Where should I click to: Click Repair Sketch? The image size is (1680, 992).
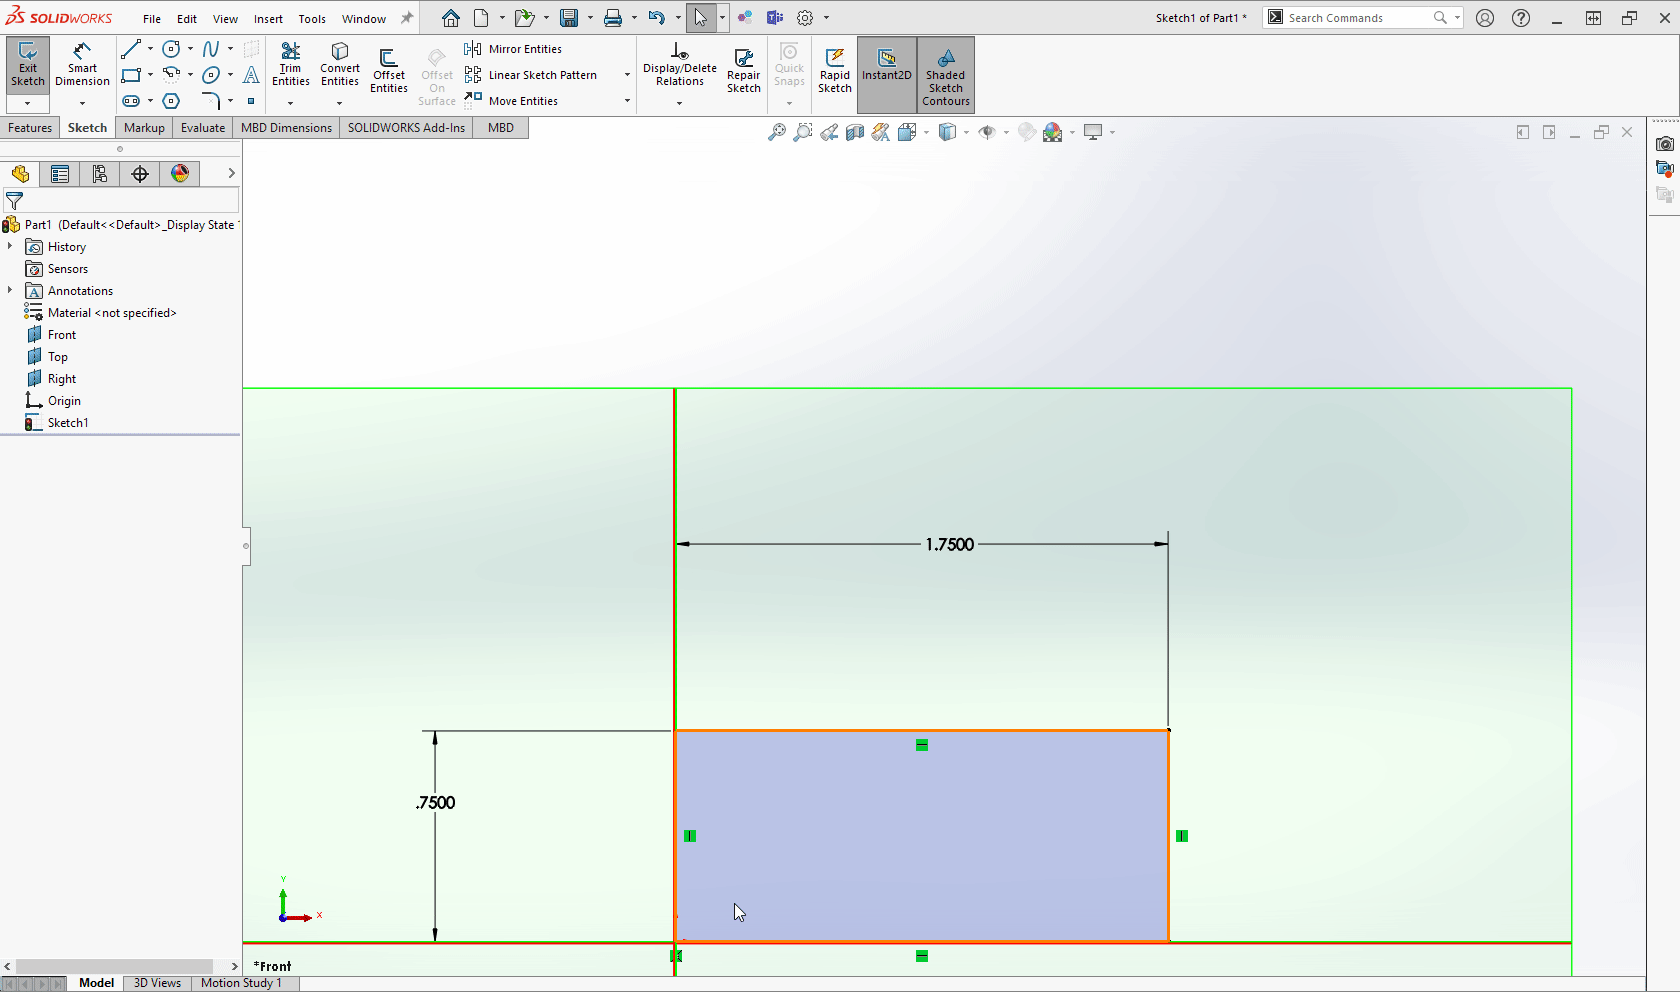[x=744, y=67]
